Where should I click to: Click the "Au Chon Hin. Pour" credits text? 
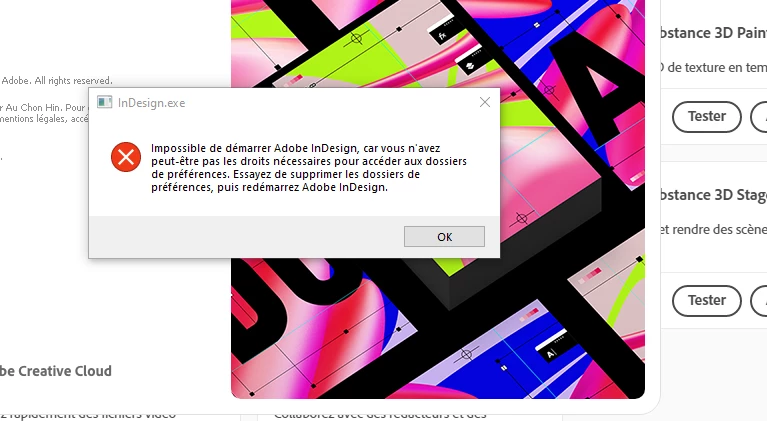(x=45, y=108)
